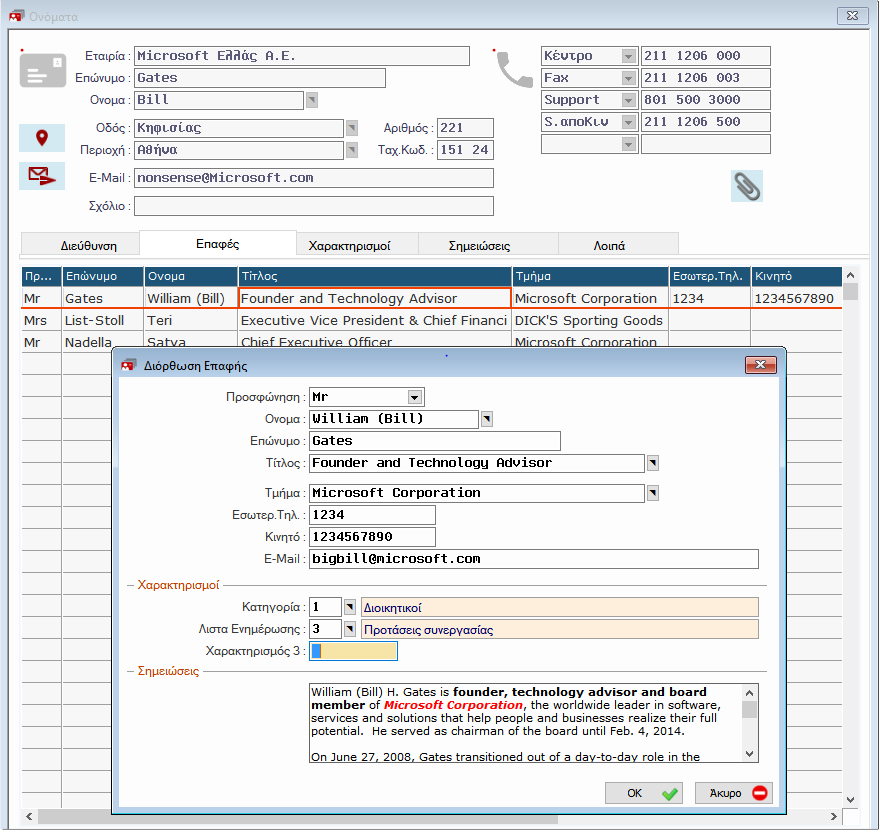Viewport: 879px width, 830px height.
Task: Switch to the Επαφές tab
Action: click(x=218, y=244)
